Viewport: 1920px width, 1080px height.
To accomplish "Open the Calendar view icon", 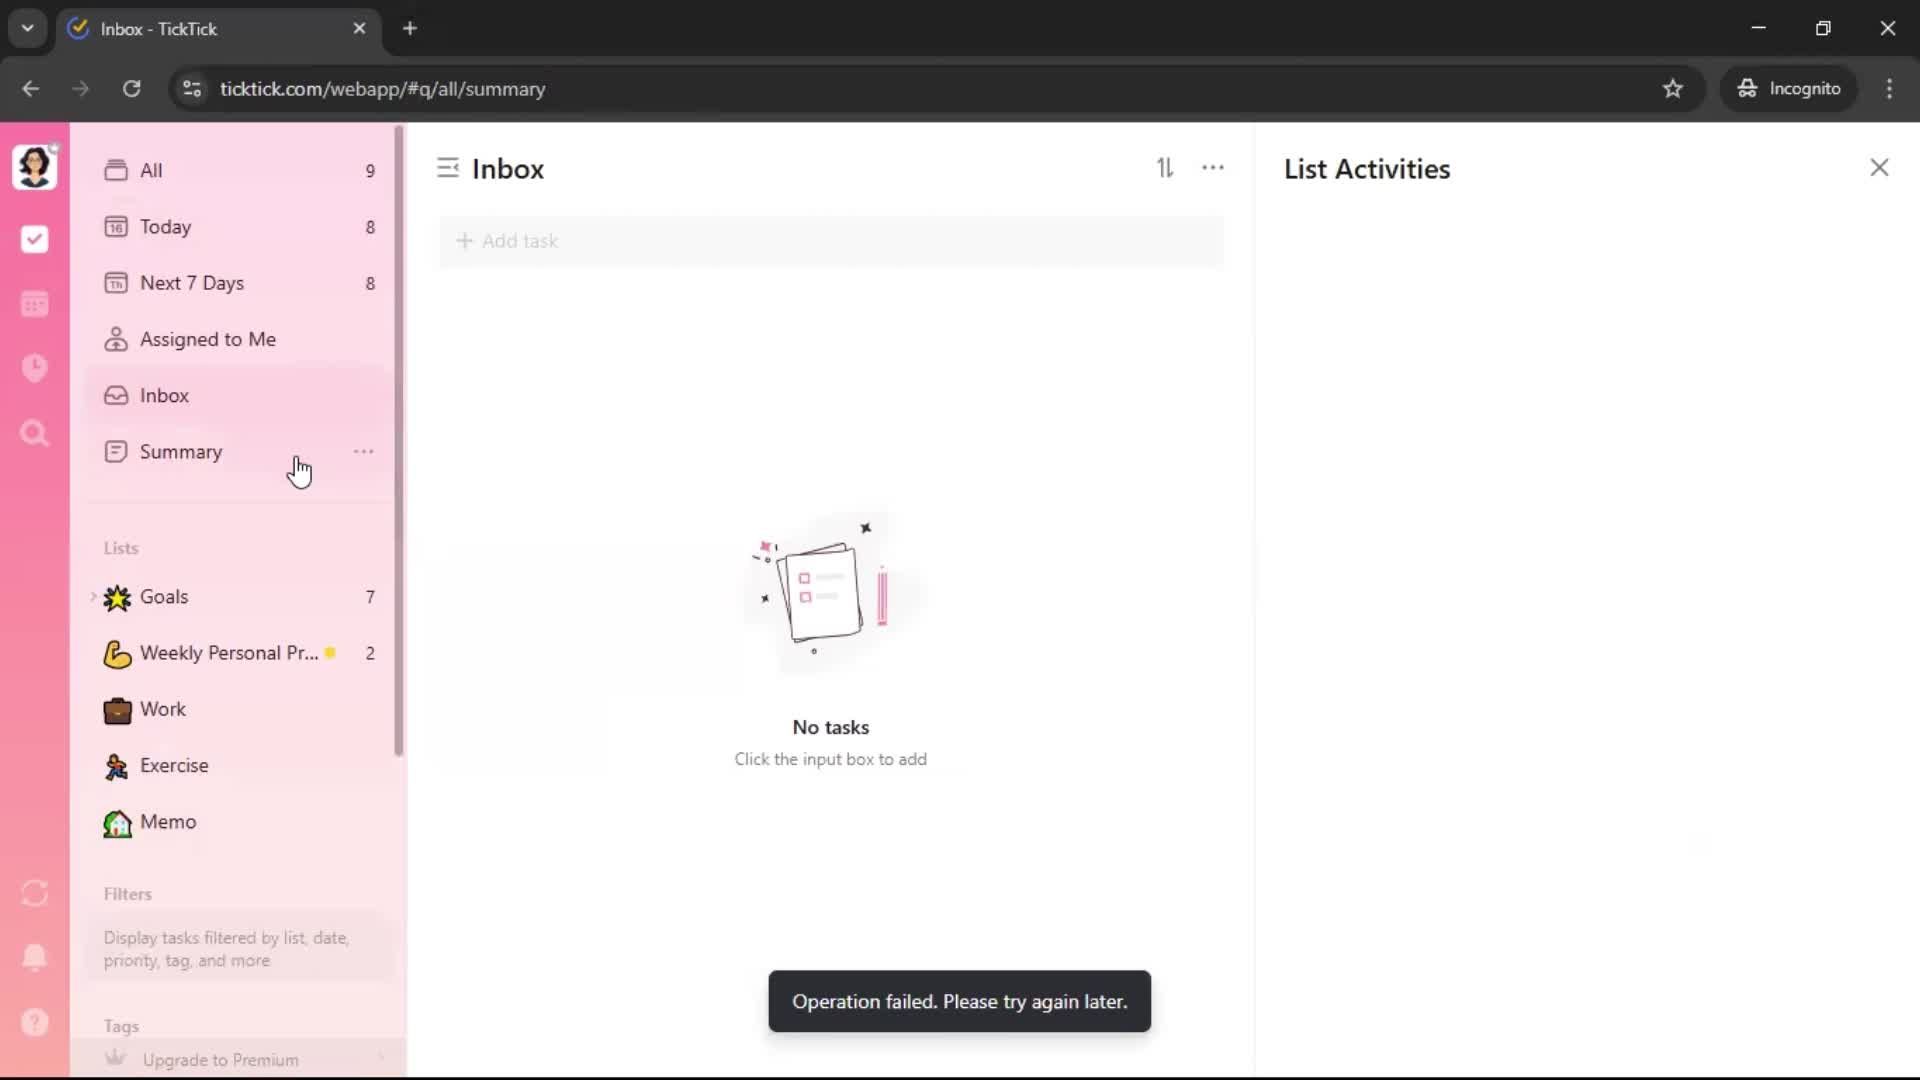I will click(x=34, y=304).
